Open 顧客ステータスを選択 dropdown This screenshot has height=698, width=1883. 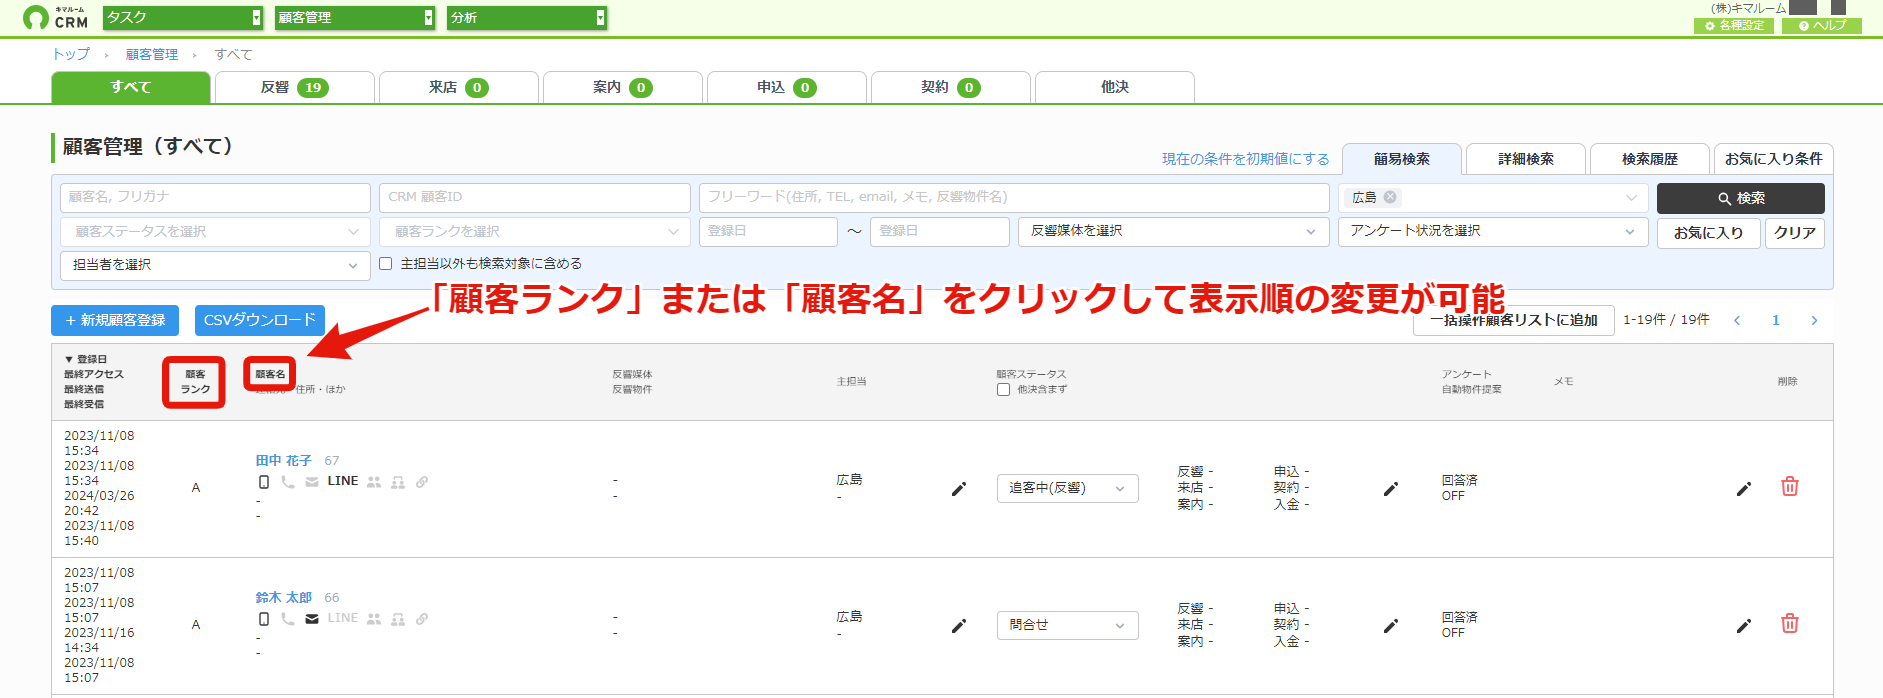(215, 231)
